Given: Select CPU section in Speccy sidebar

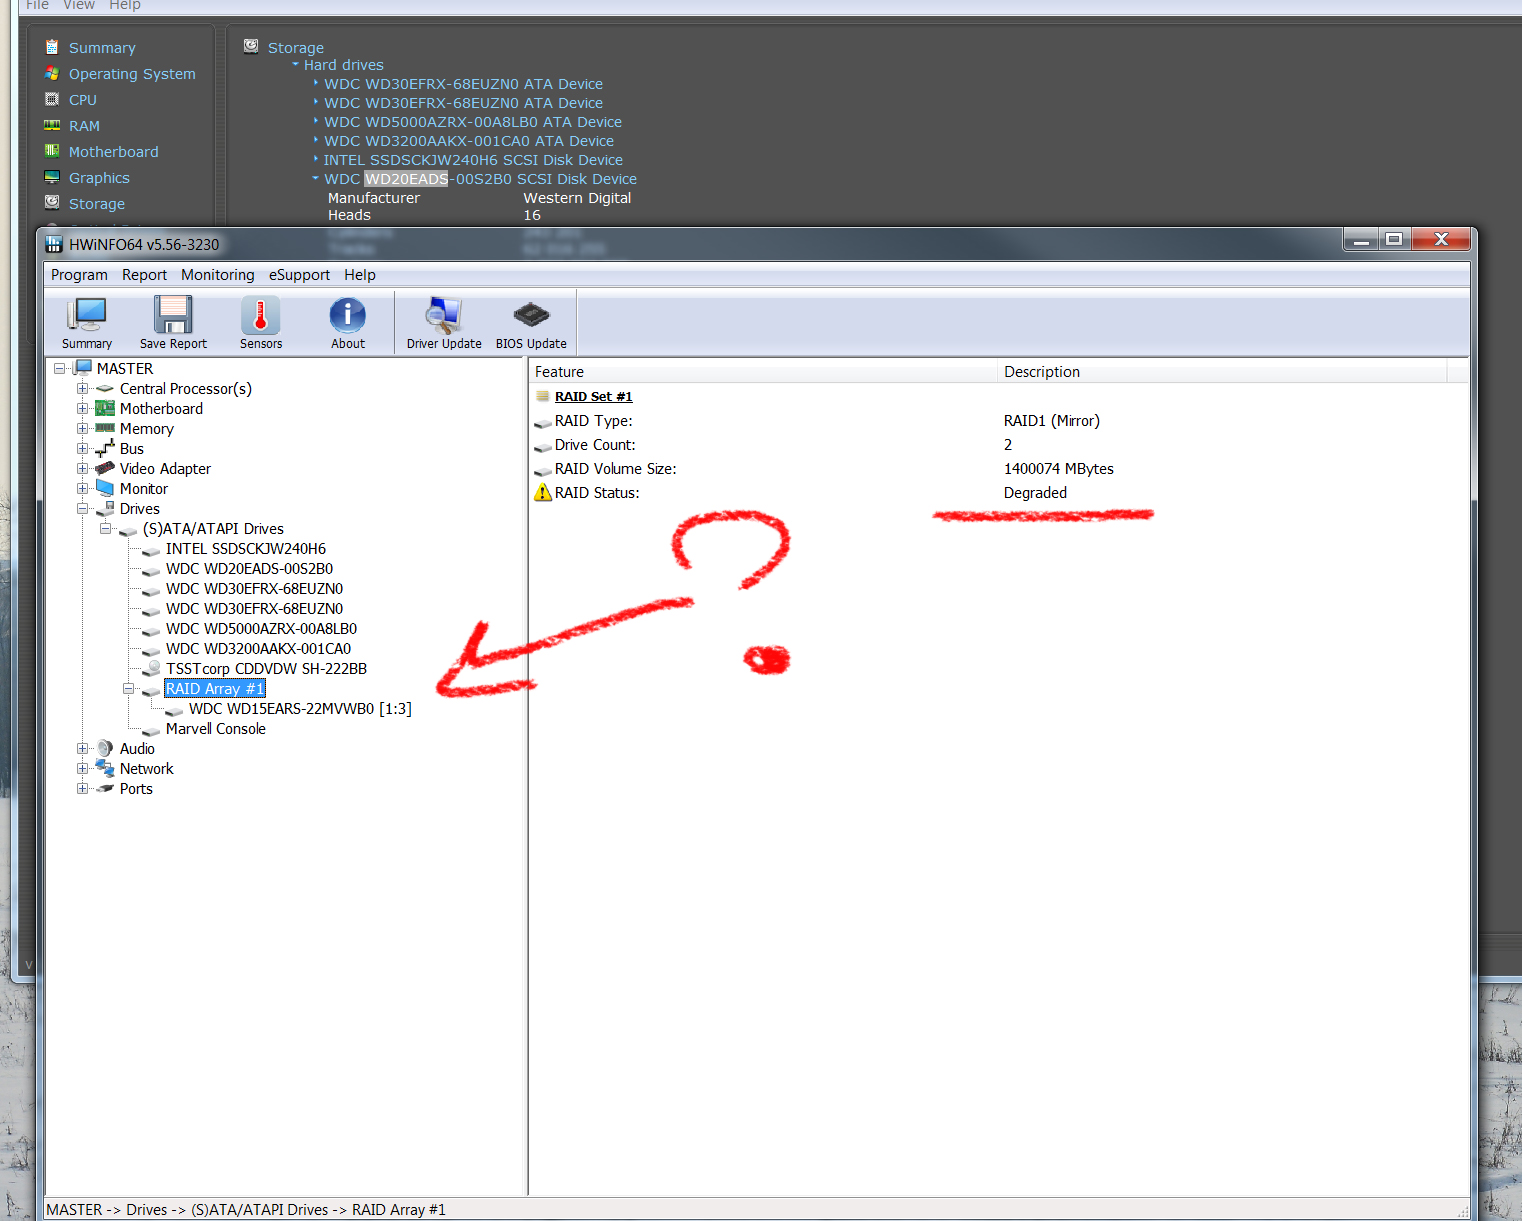Looking at the screenshot, I should [x=83, y=100].
